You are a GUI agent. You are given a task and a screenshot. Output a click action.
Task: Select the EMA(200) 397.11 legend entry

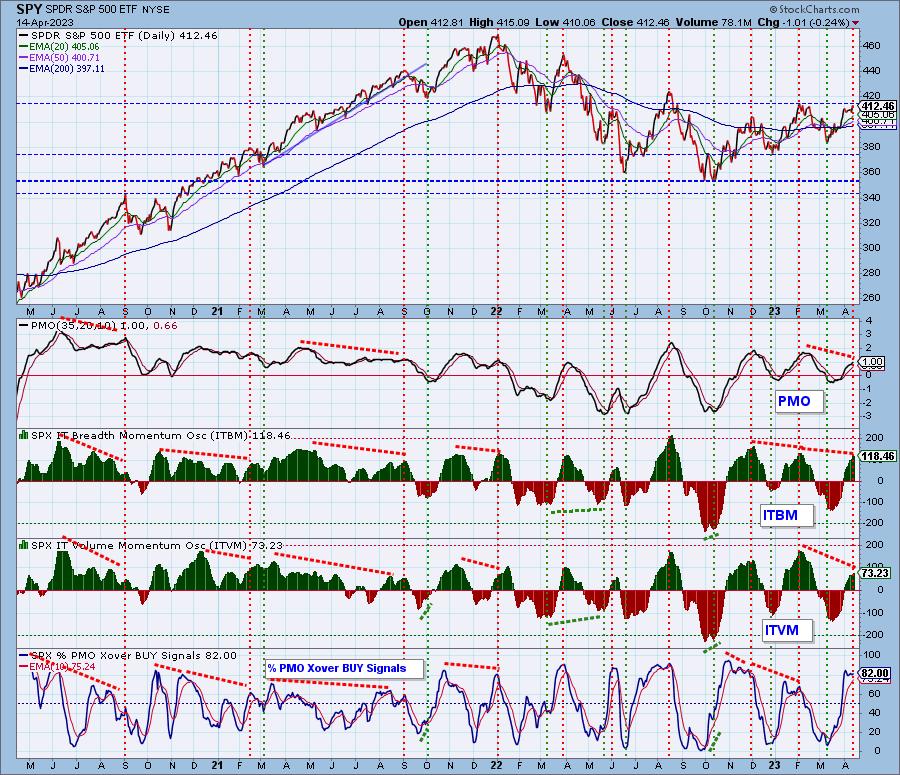pyautogui.click(x=62, y=68)
